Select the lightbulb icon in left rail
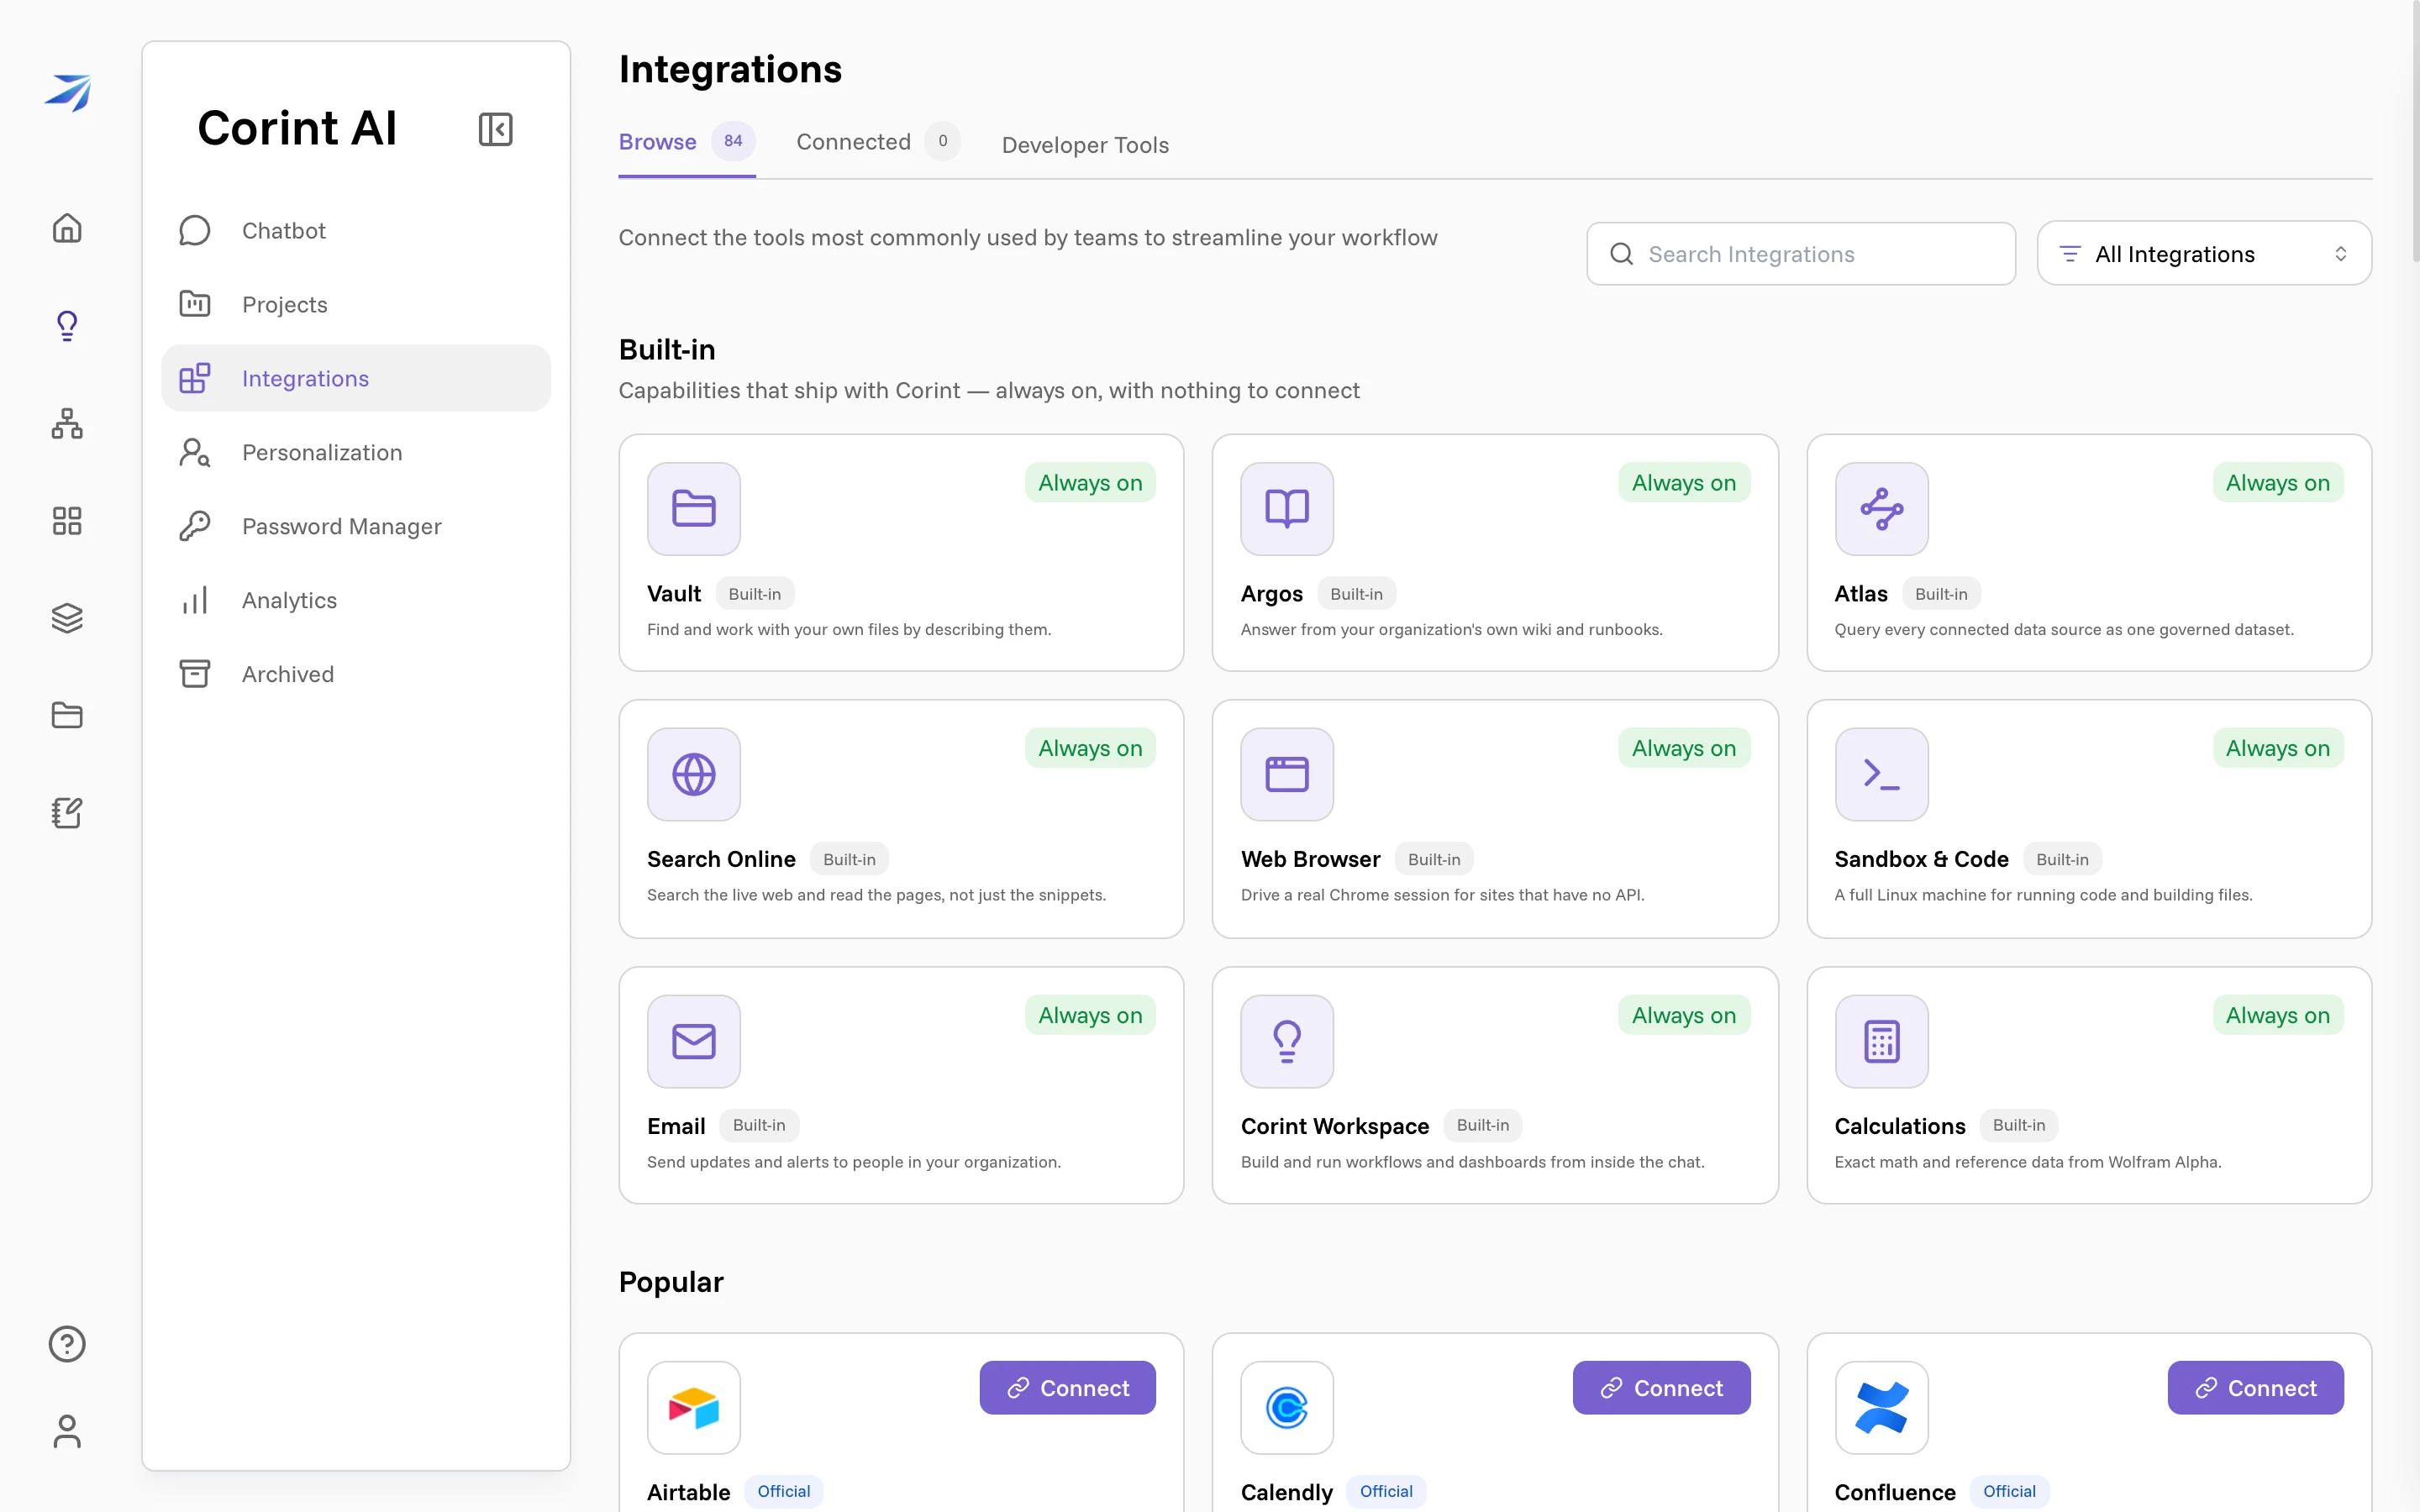The image size is (2420, 1512). 67,326
